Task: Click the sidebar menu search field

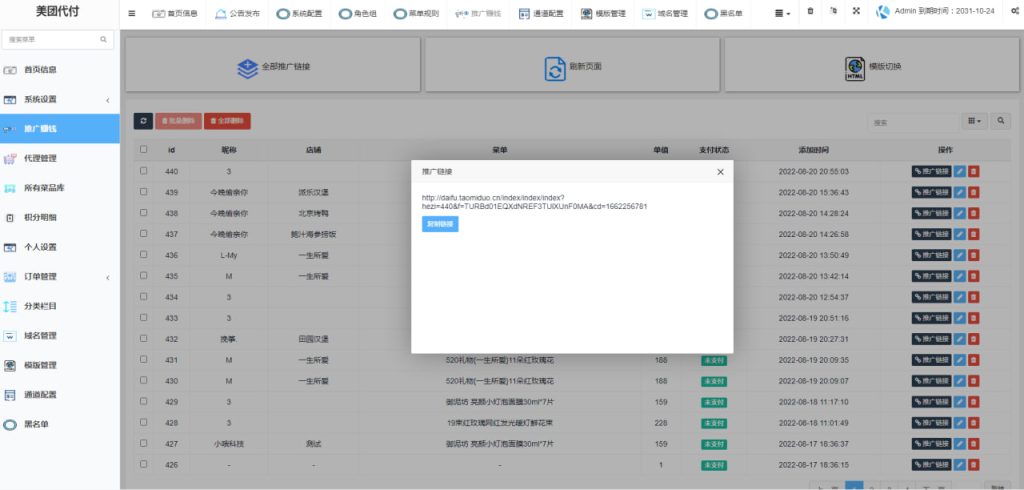Action: pyautogui.click(x=57, y=40)
